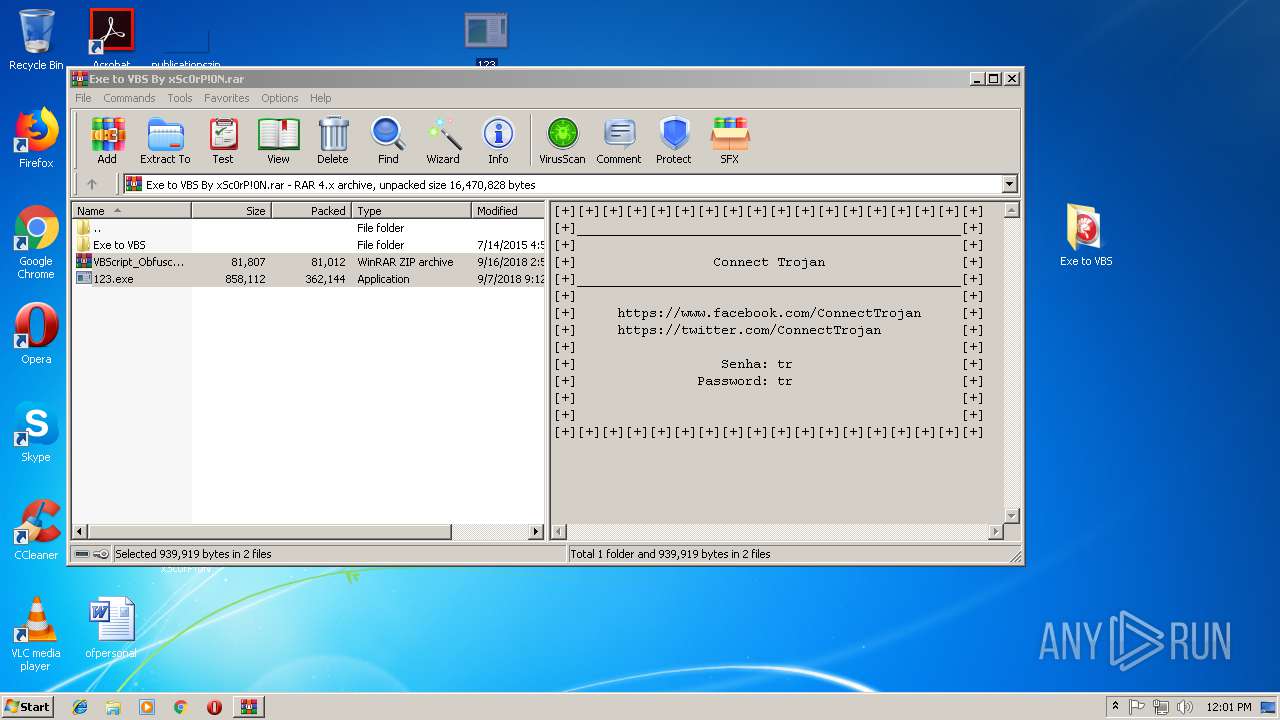Open the View toolbar icon
The image size is (1280, 720).
[278, 140]
